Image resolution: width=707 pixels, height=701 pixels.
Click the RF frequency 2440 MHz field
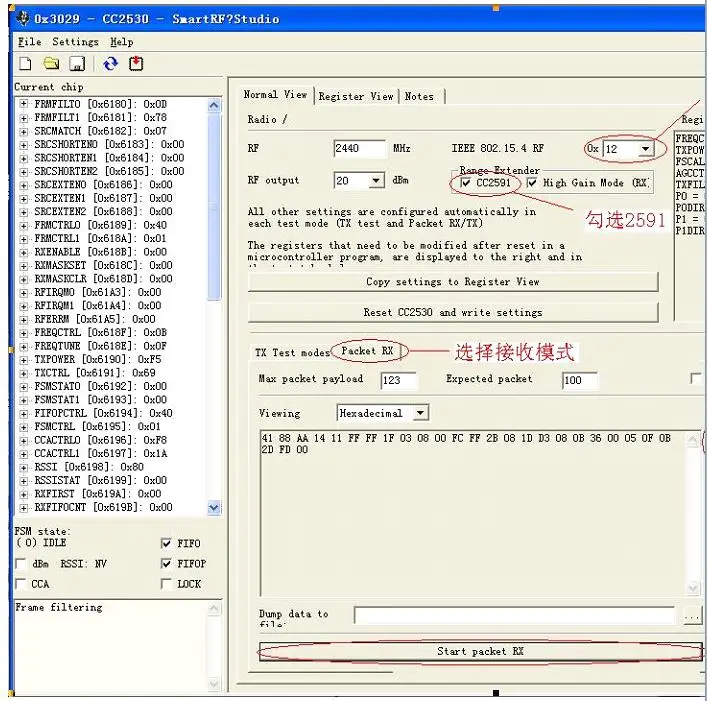(359, 148)
